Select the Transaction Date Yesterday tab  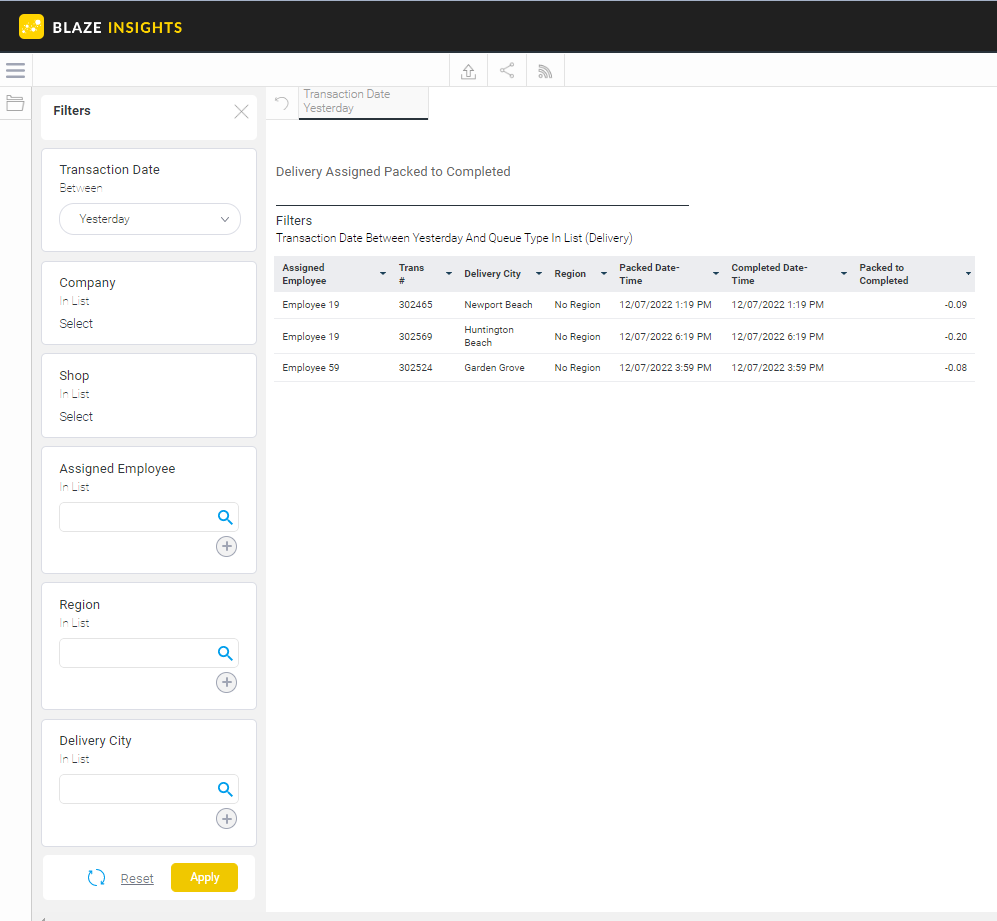(363, 102)
